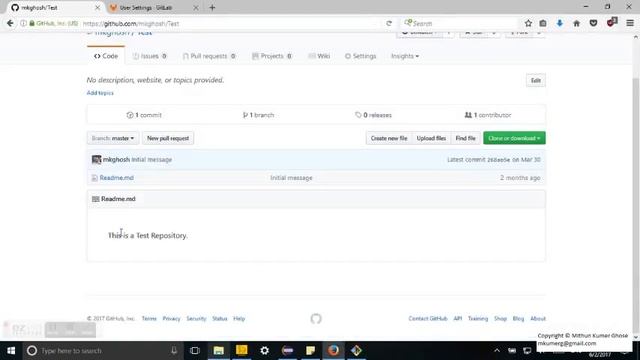Click the footer Help link
Screen dimensions: 640x360
(239, 318)
